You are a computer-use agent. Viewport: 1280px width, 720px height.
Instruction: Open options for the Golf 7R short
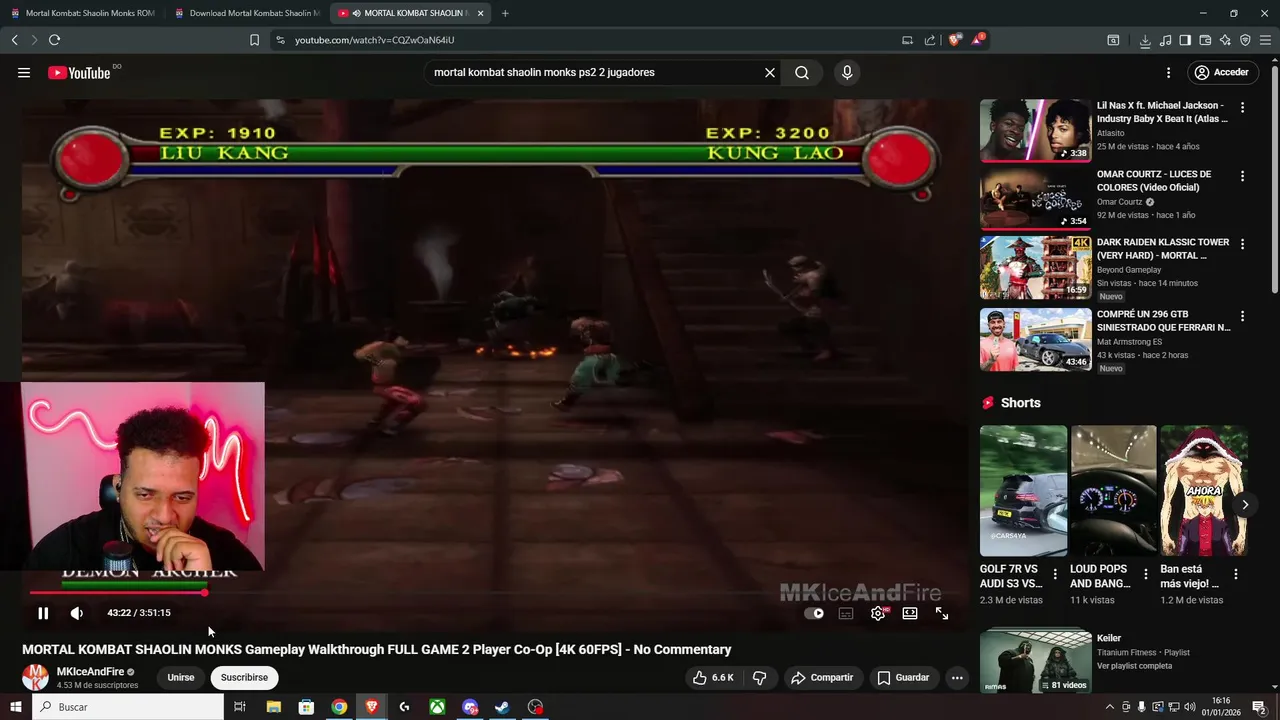pyautogui.click(x=1055, y=575)
